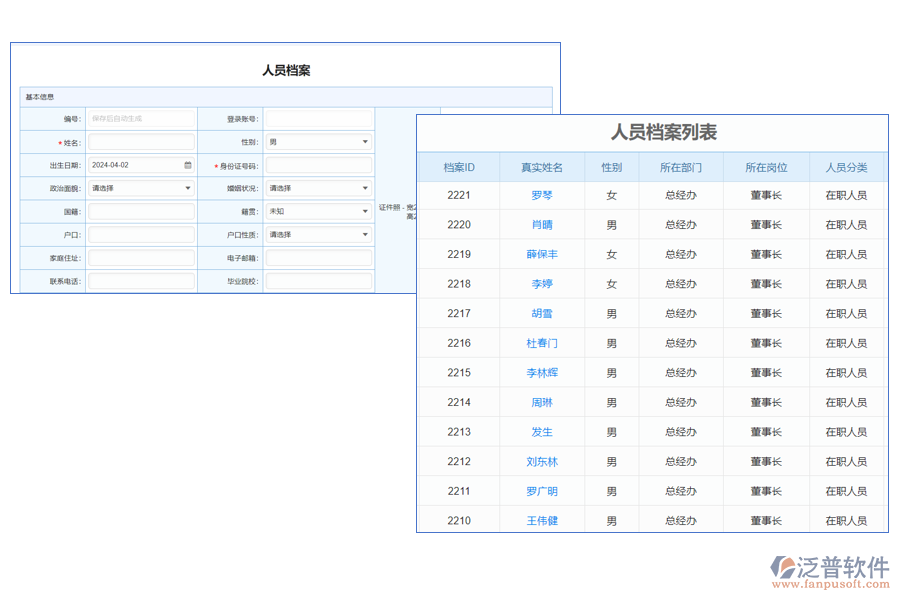Image resolution: width=900 pixels, height=600 pixels.
Task: Open 肖晴 personnel record link
Action: coord(541,225)
